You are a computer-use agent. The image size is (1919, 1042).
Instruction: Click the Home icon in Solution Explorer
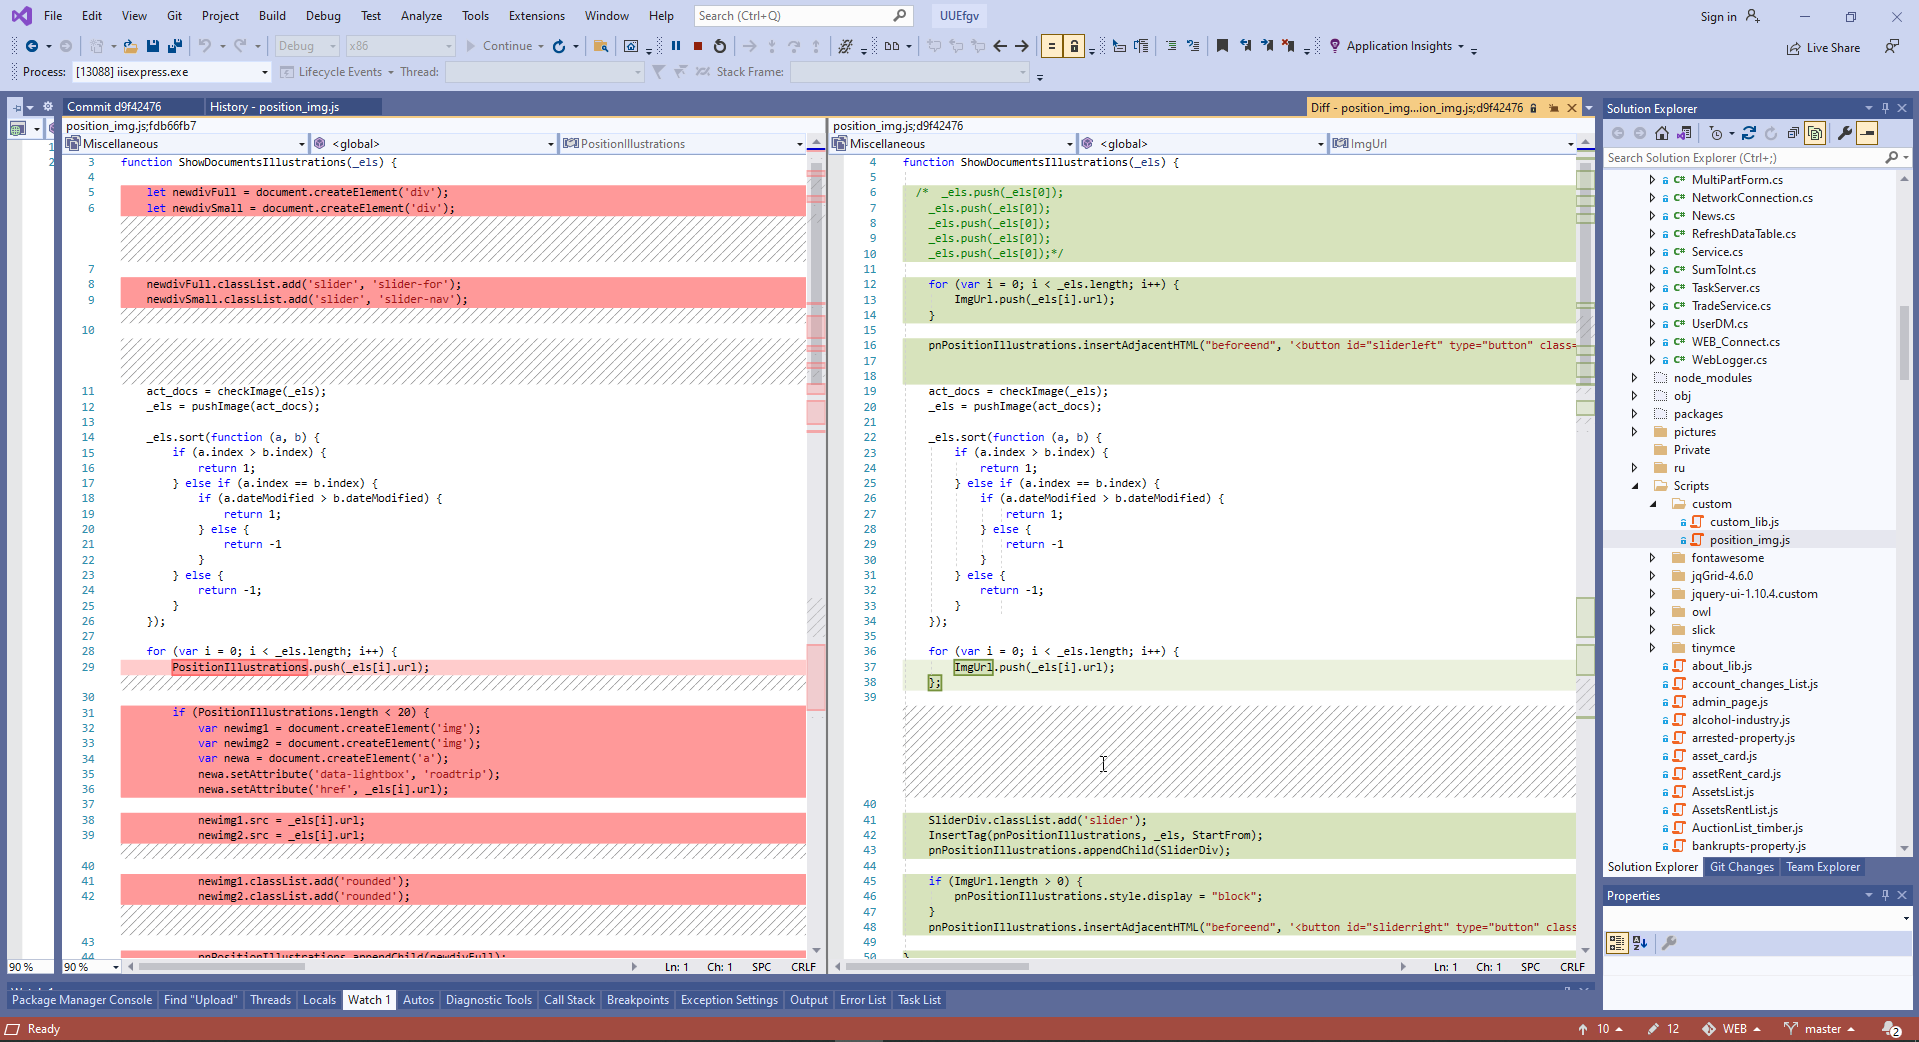coord(1662,133)
